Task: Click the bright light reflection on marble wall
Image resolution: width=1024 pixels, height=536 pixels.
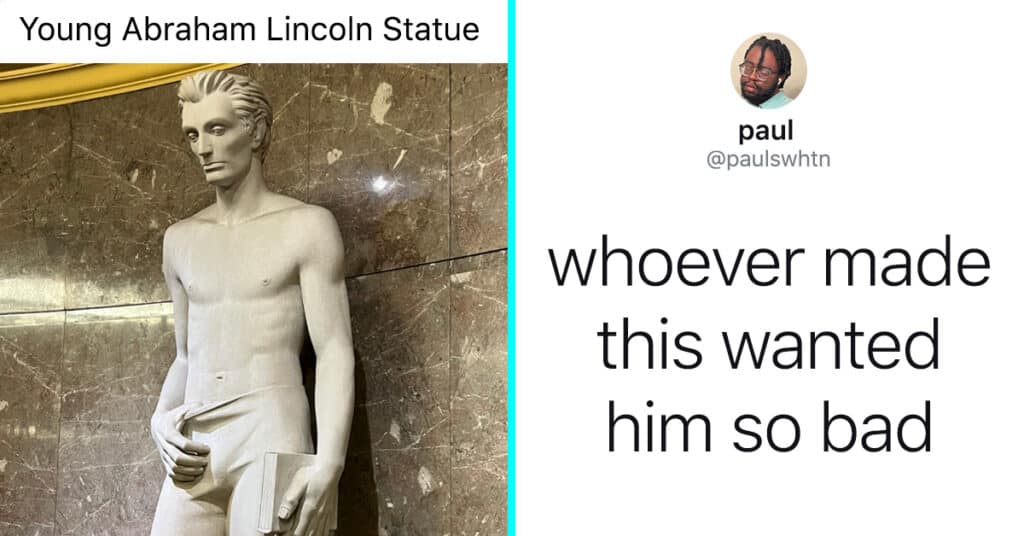Action: pos(380,183)
